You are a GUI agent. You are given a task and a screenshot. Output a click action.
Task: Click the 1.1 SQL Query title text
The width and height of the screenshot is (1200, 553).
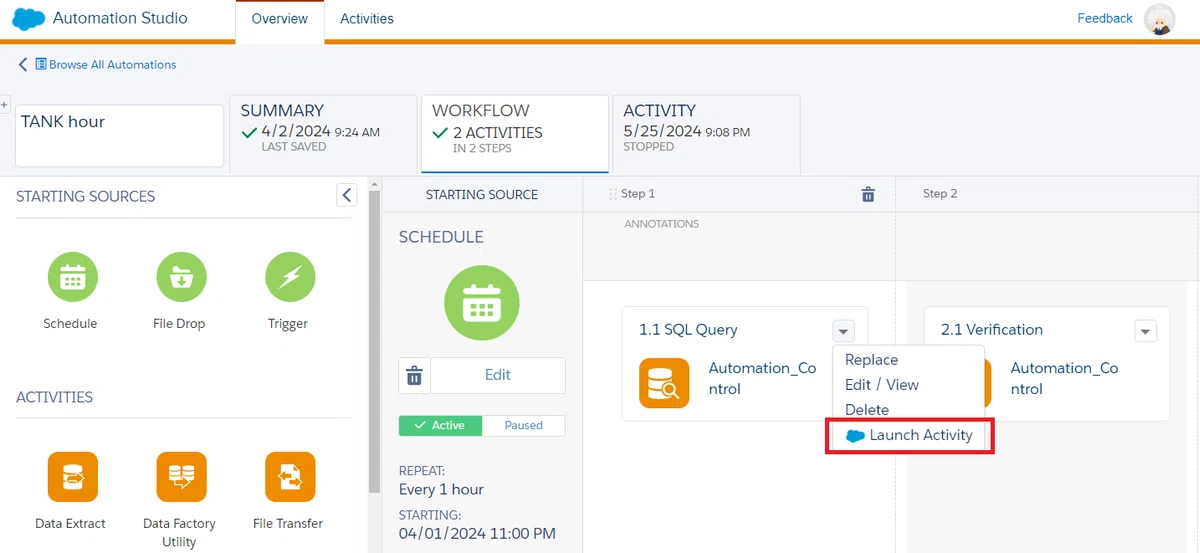[x=688, y=330]
